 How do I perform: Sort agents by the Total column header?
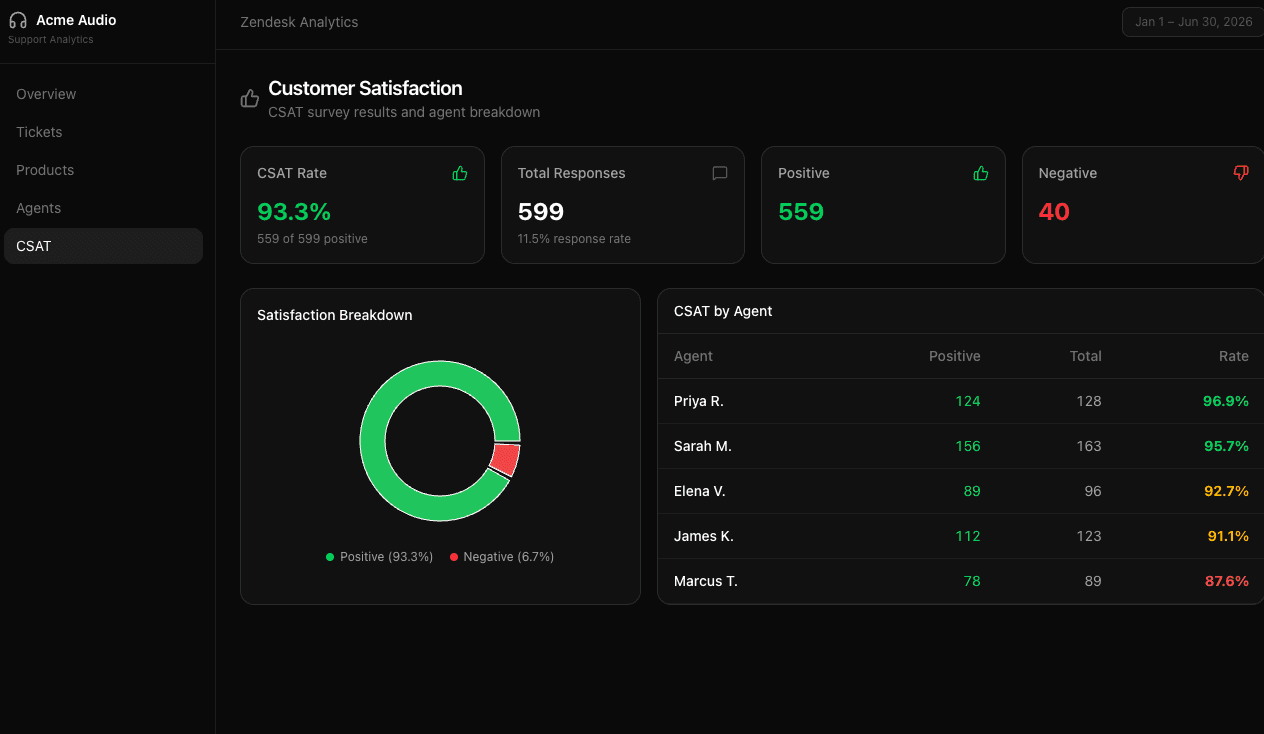tap(1086, 356)
